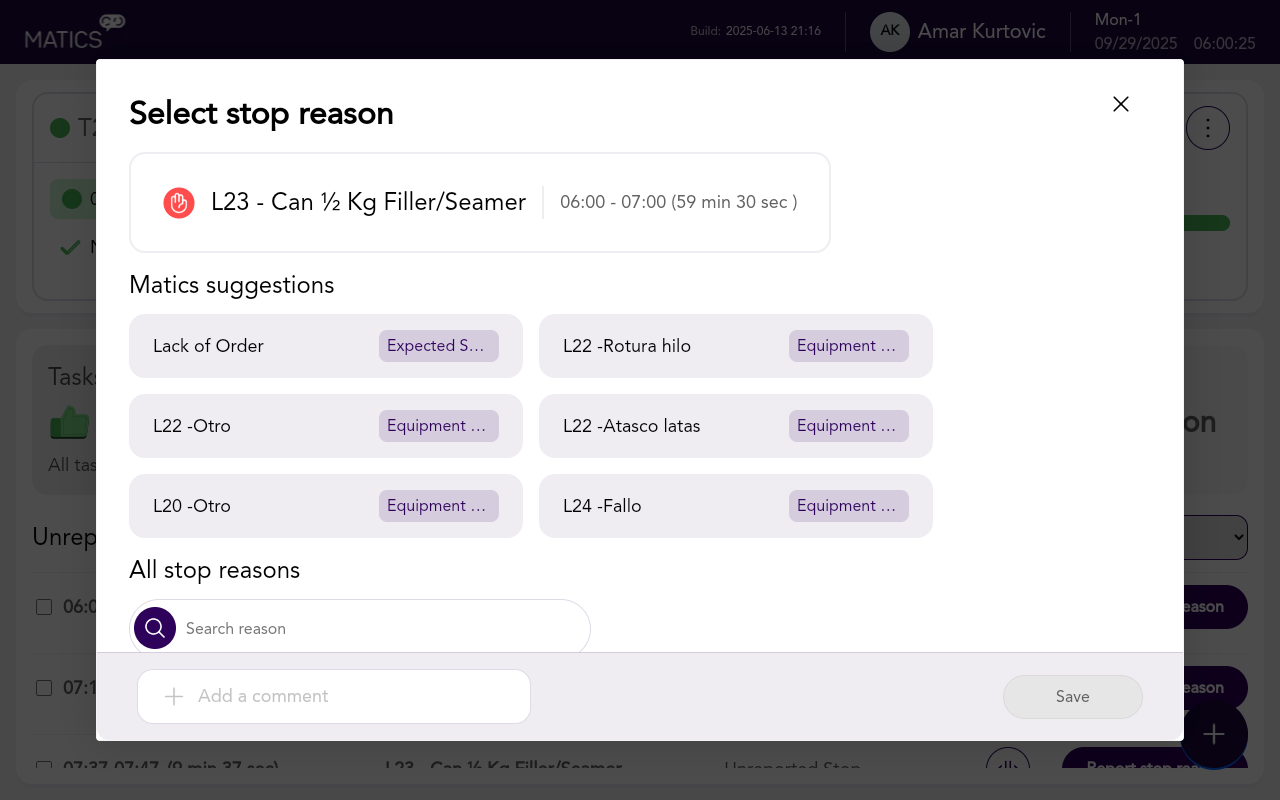Choose the L20 -Otro suggestion

[326, 506]
